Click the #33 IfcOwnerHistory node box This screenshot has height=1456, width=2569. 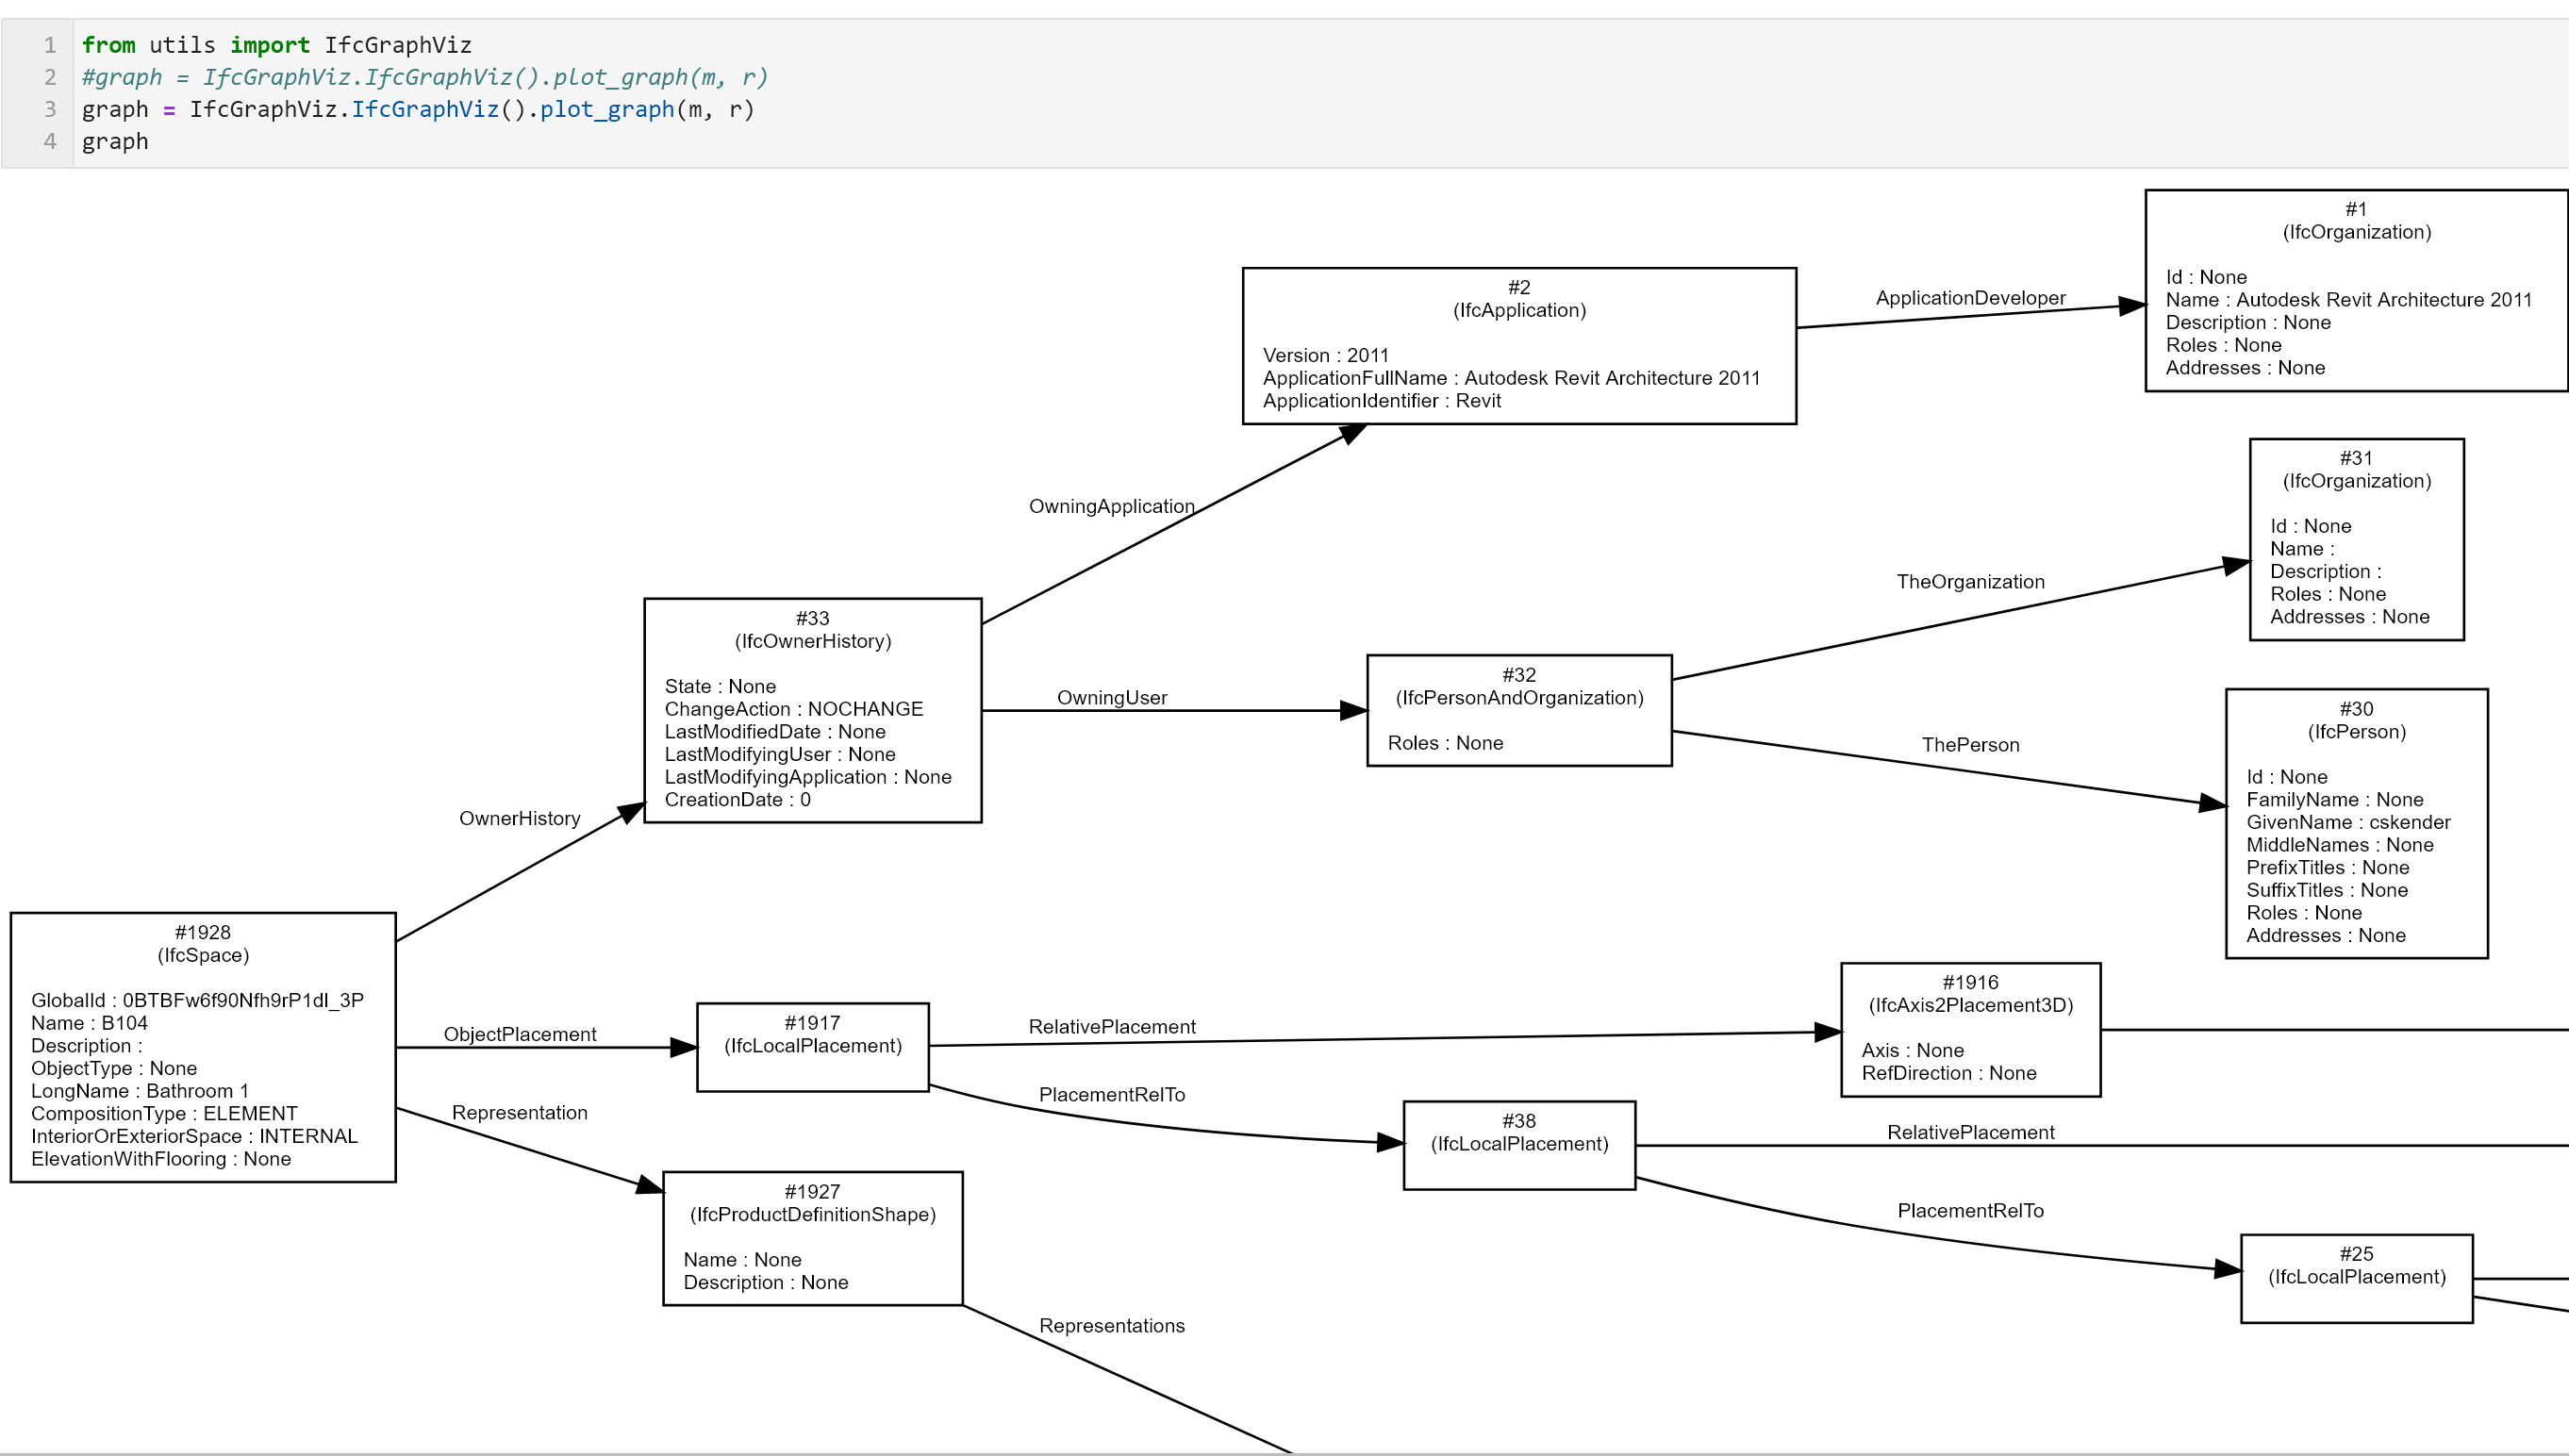click(812, 710)
